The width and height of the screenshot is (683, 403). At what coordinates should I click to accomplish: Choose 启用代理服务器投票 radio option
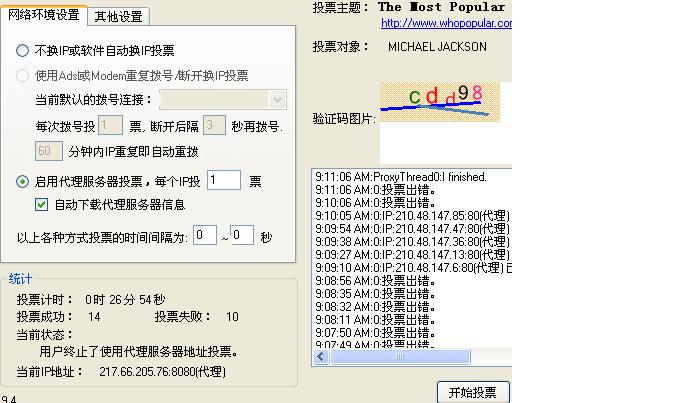click(23, 181)
